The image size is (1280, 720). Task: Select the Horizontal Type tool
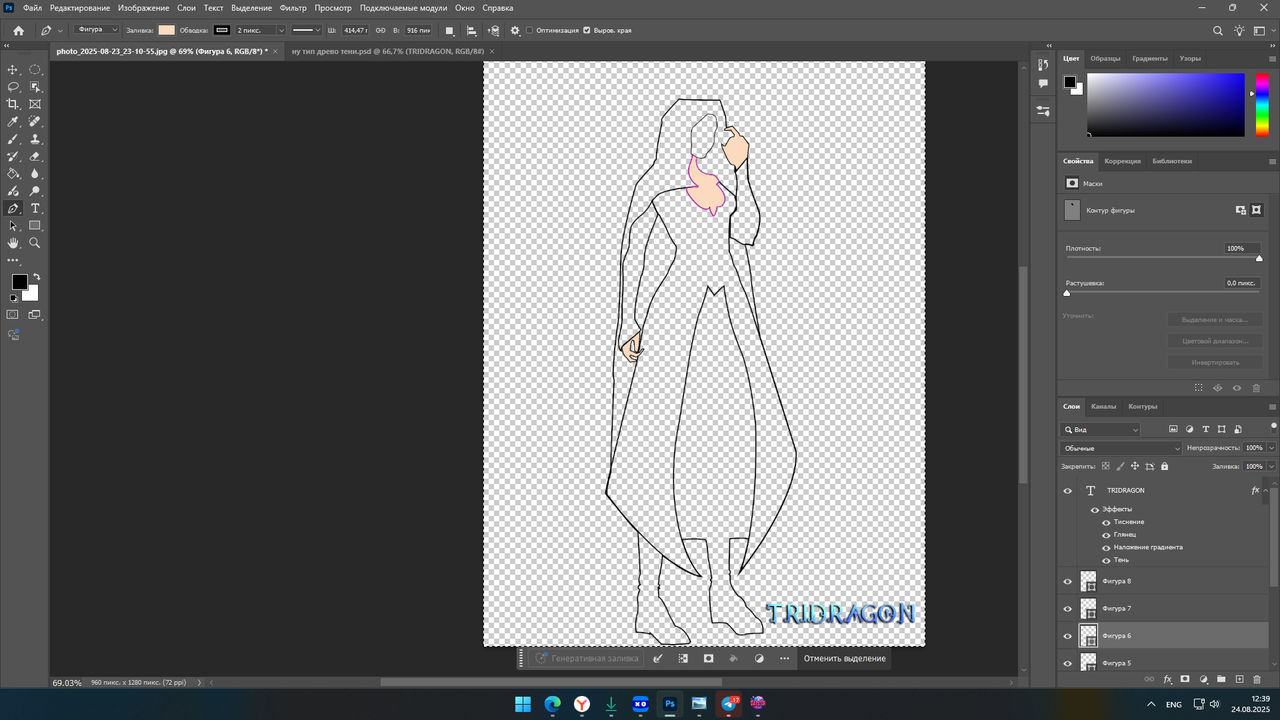pyautogui.click(x=35, y=208)
